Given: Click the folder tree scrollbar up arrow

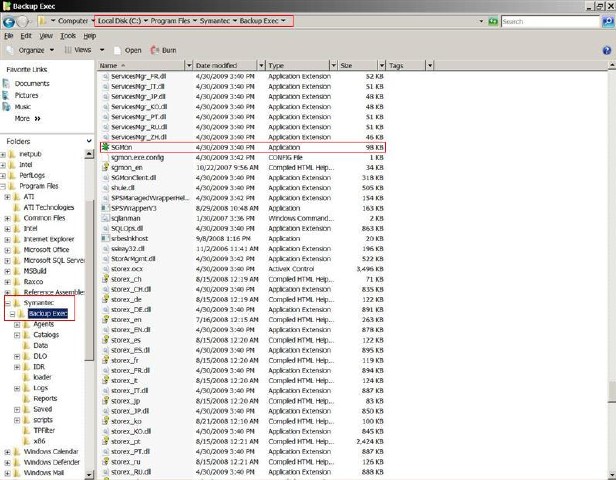Looking at the screenshot, I should (x=89, y=154).
